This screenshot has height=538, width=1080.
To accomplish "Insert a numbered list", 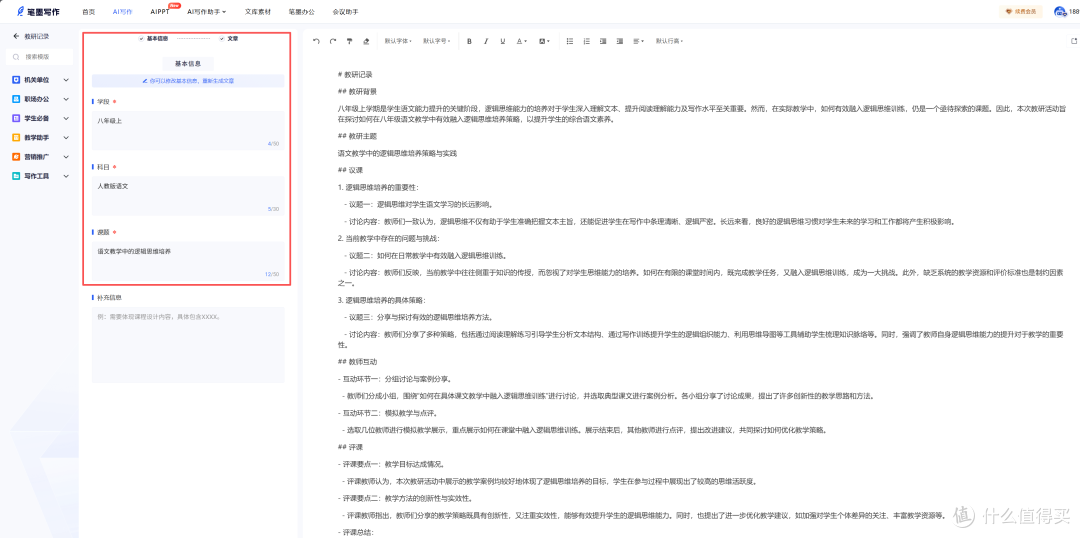I will [586, 41].
